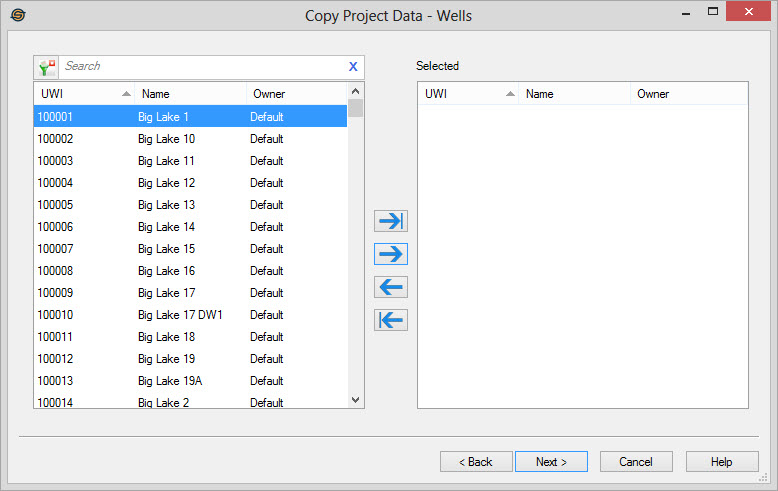Image resolution: width=778 pixels, height=491 pixels.
Task: Sort Selected list by UWI column
Action: [x=468, y=94]
